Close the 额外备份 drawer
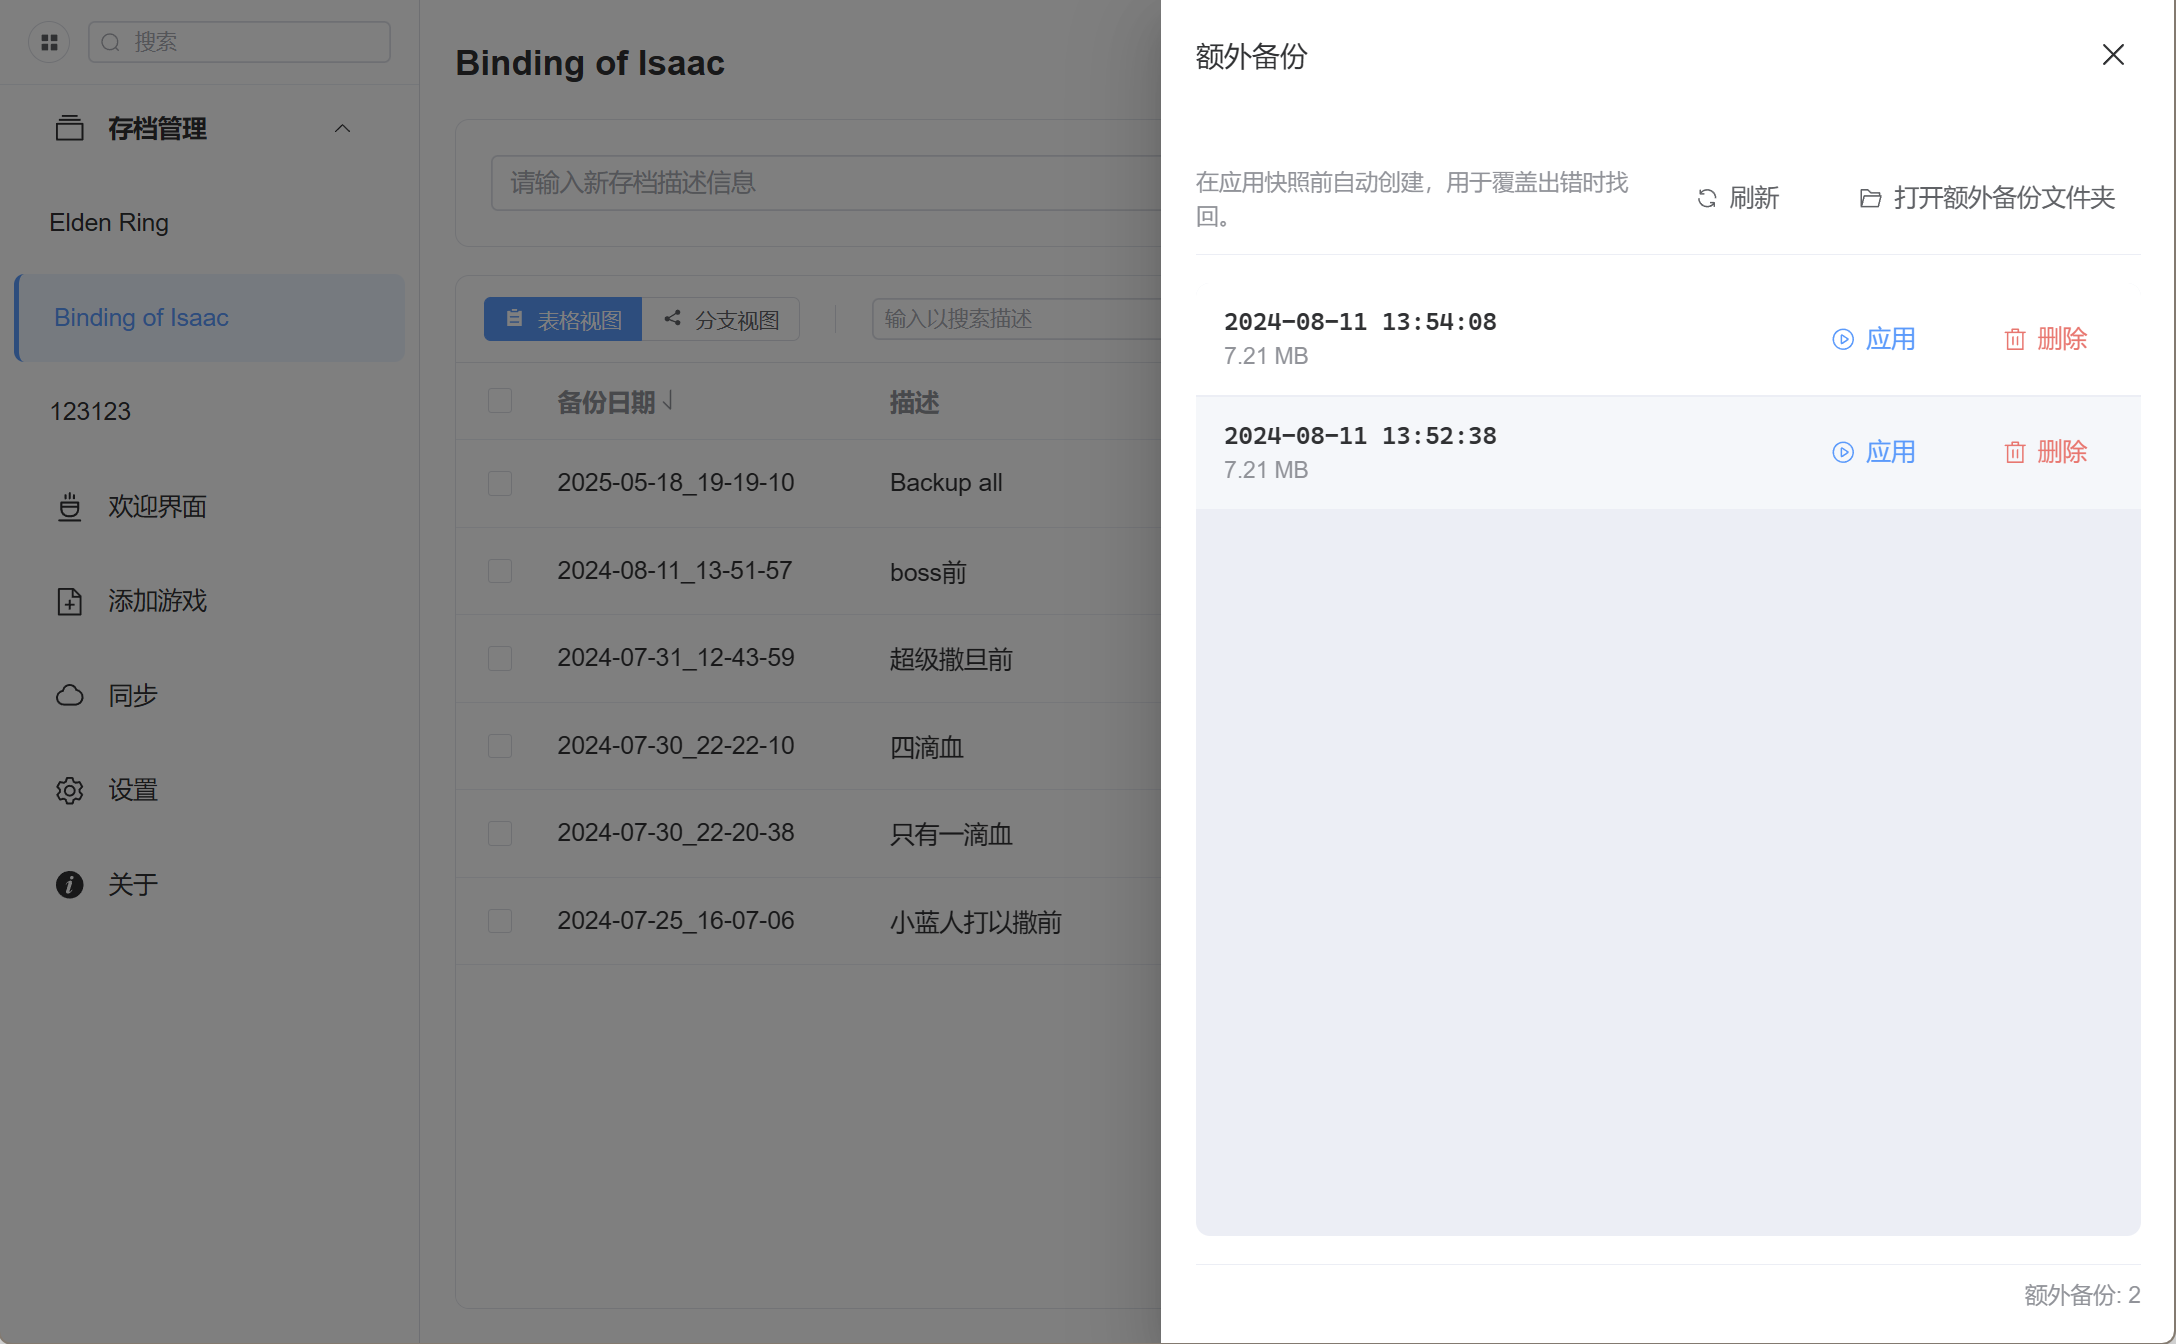2176x1344 pixels. click(2112, 55)
